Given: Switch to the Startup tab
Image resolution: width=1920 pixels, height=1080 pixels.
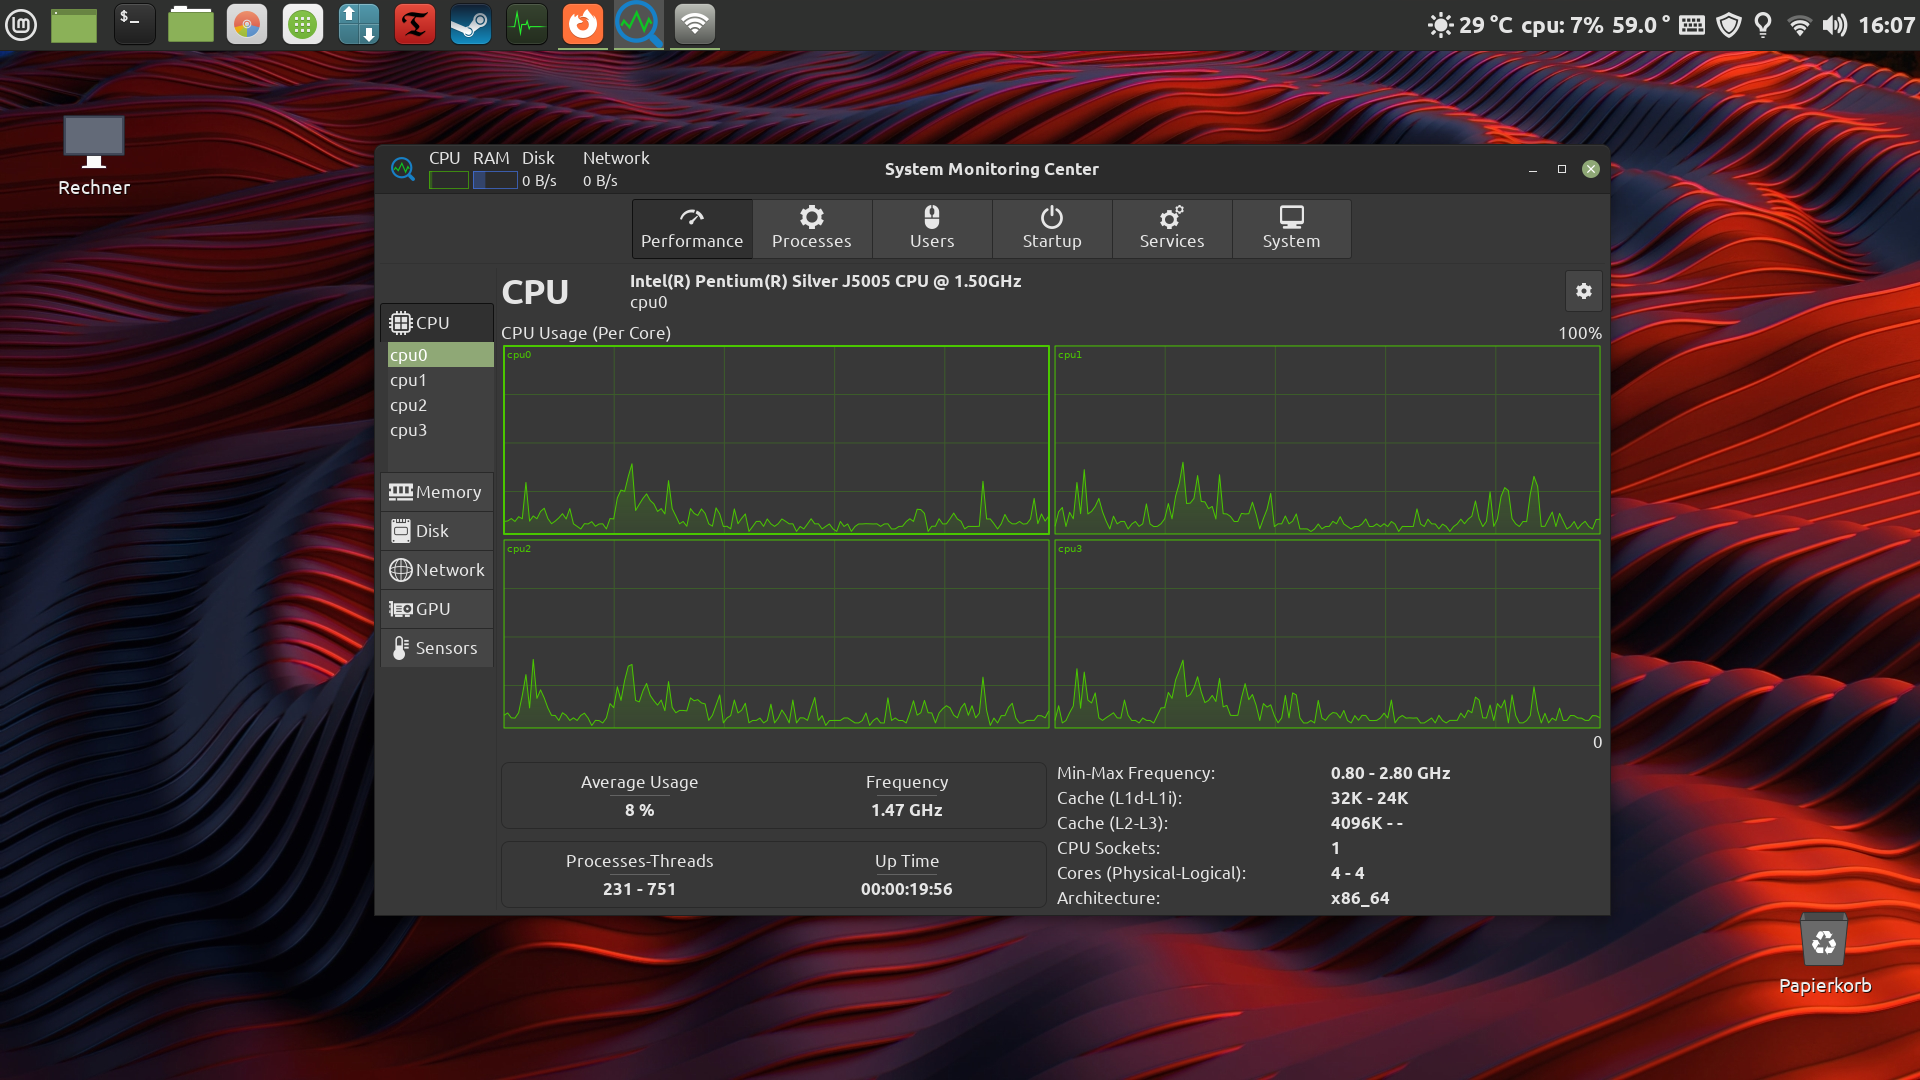Looking at the screenshot, I should click(1052, 229).
